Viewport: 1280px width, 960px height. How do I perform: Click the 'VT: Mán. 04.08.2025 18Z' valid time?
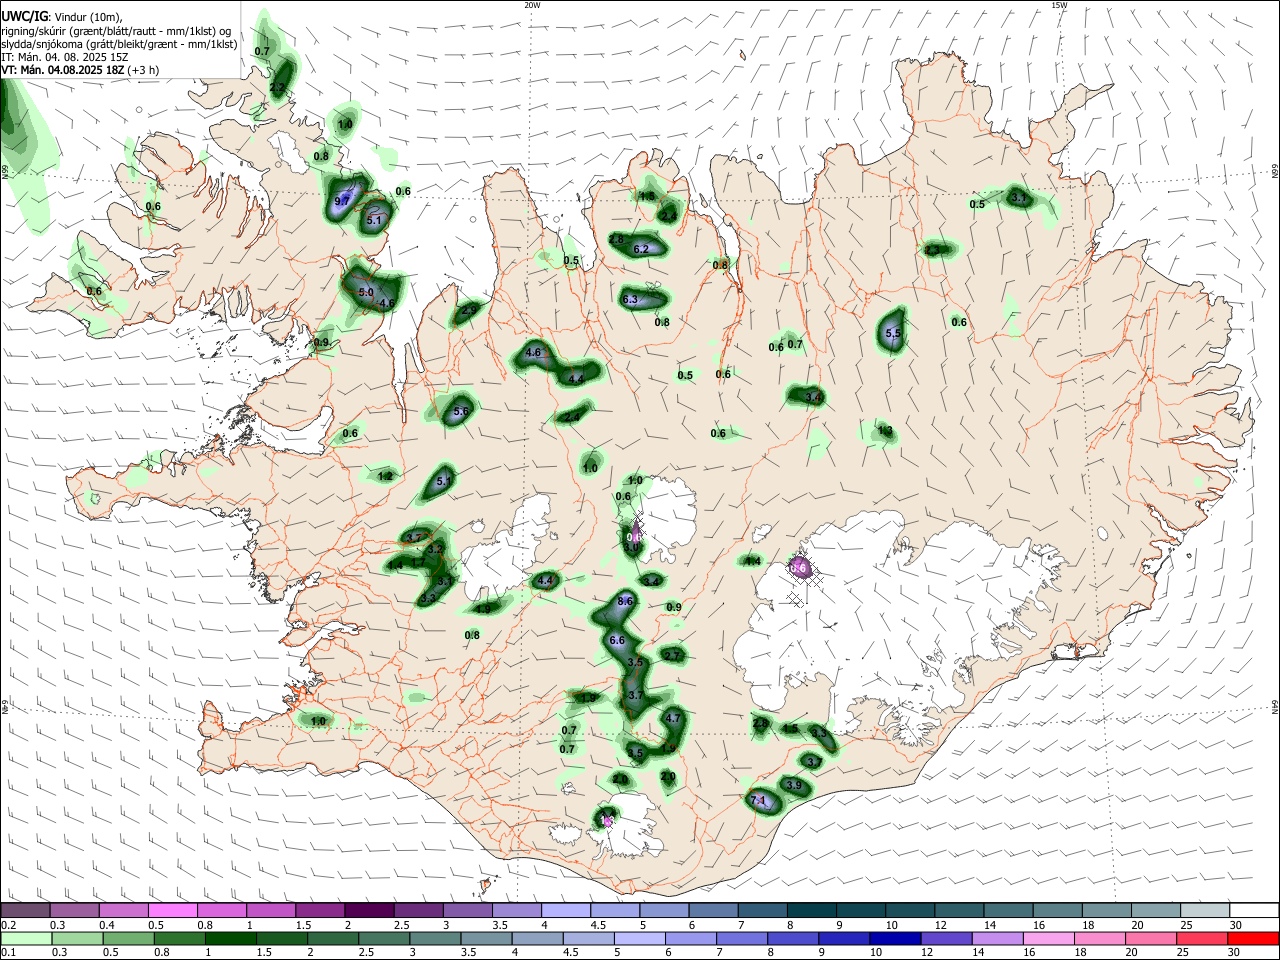(x=62, y=70)
